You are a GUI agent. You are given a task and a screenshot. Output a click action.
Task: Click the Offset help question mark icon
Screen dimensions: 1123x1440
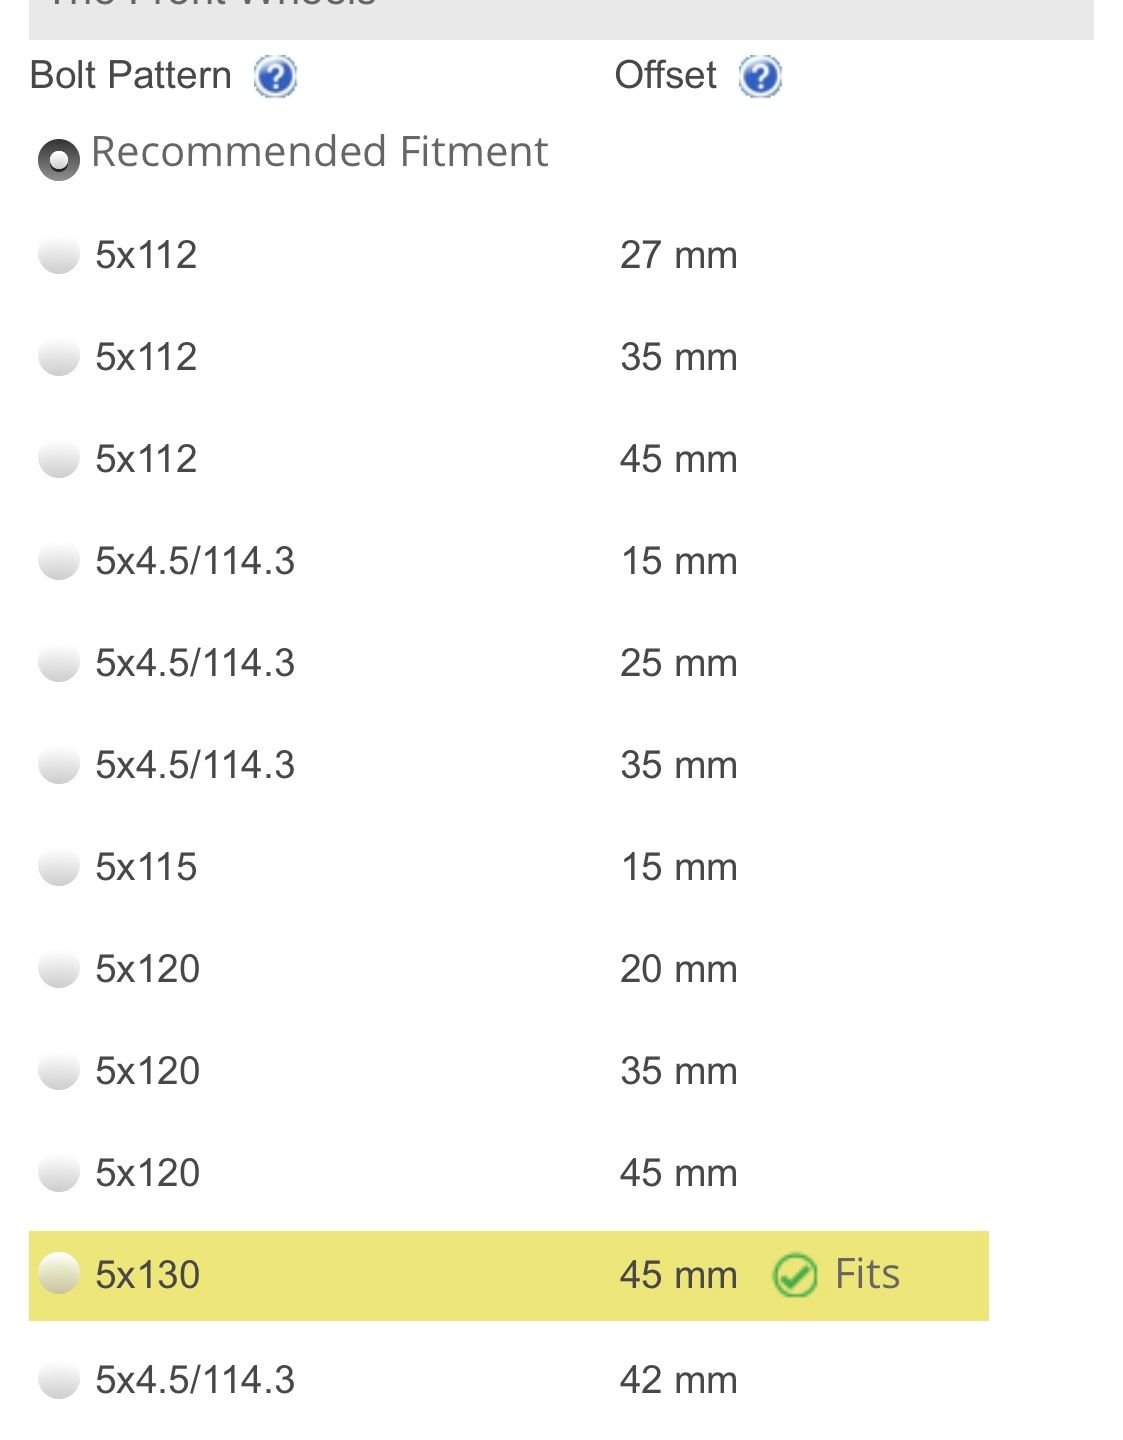tap(760, 77)
